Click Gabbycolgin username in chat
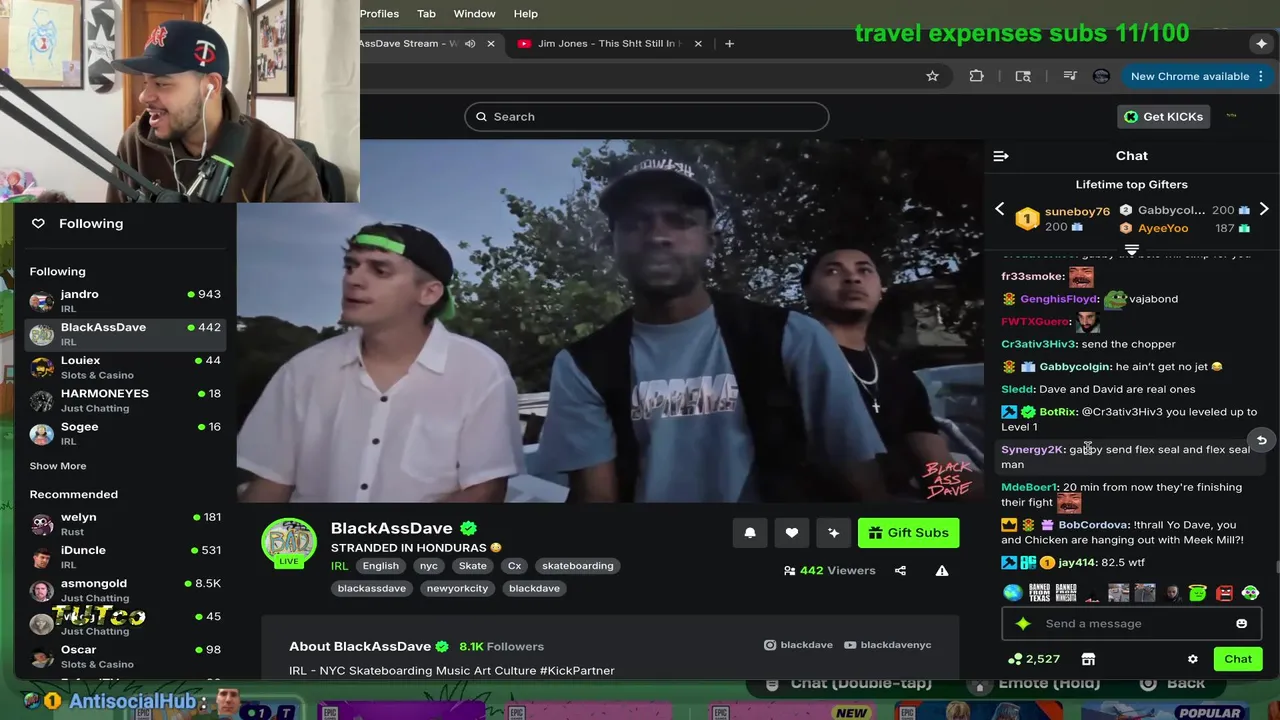This screenshot has width=1280, height=720. point(1075,367)
